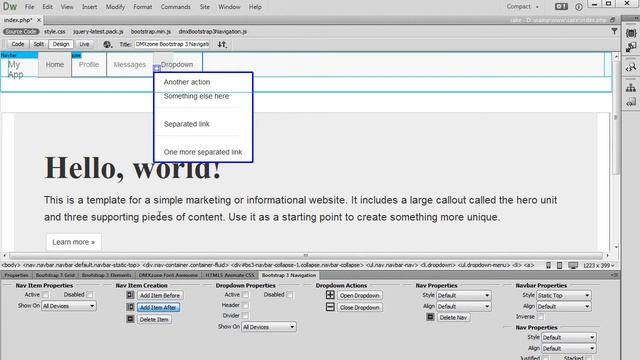Open the Databases panel icon in right dock
Viewport: 640px width, 360px height.
pyautogui.click(x=631, y=33)
